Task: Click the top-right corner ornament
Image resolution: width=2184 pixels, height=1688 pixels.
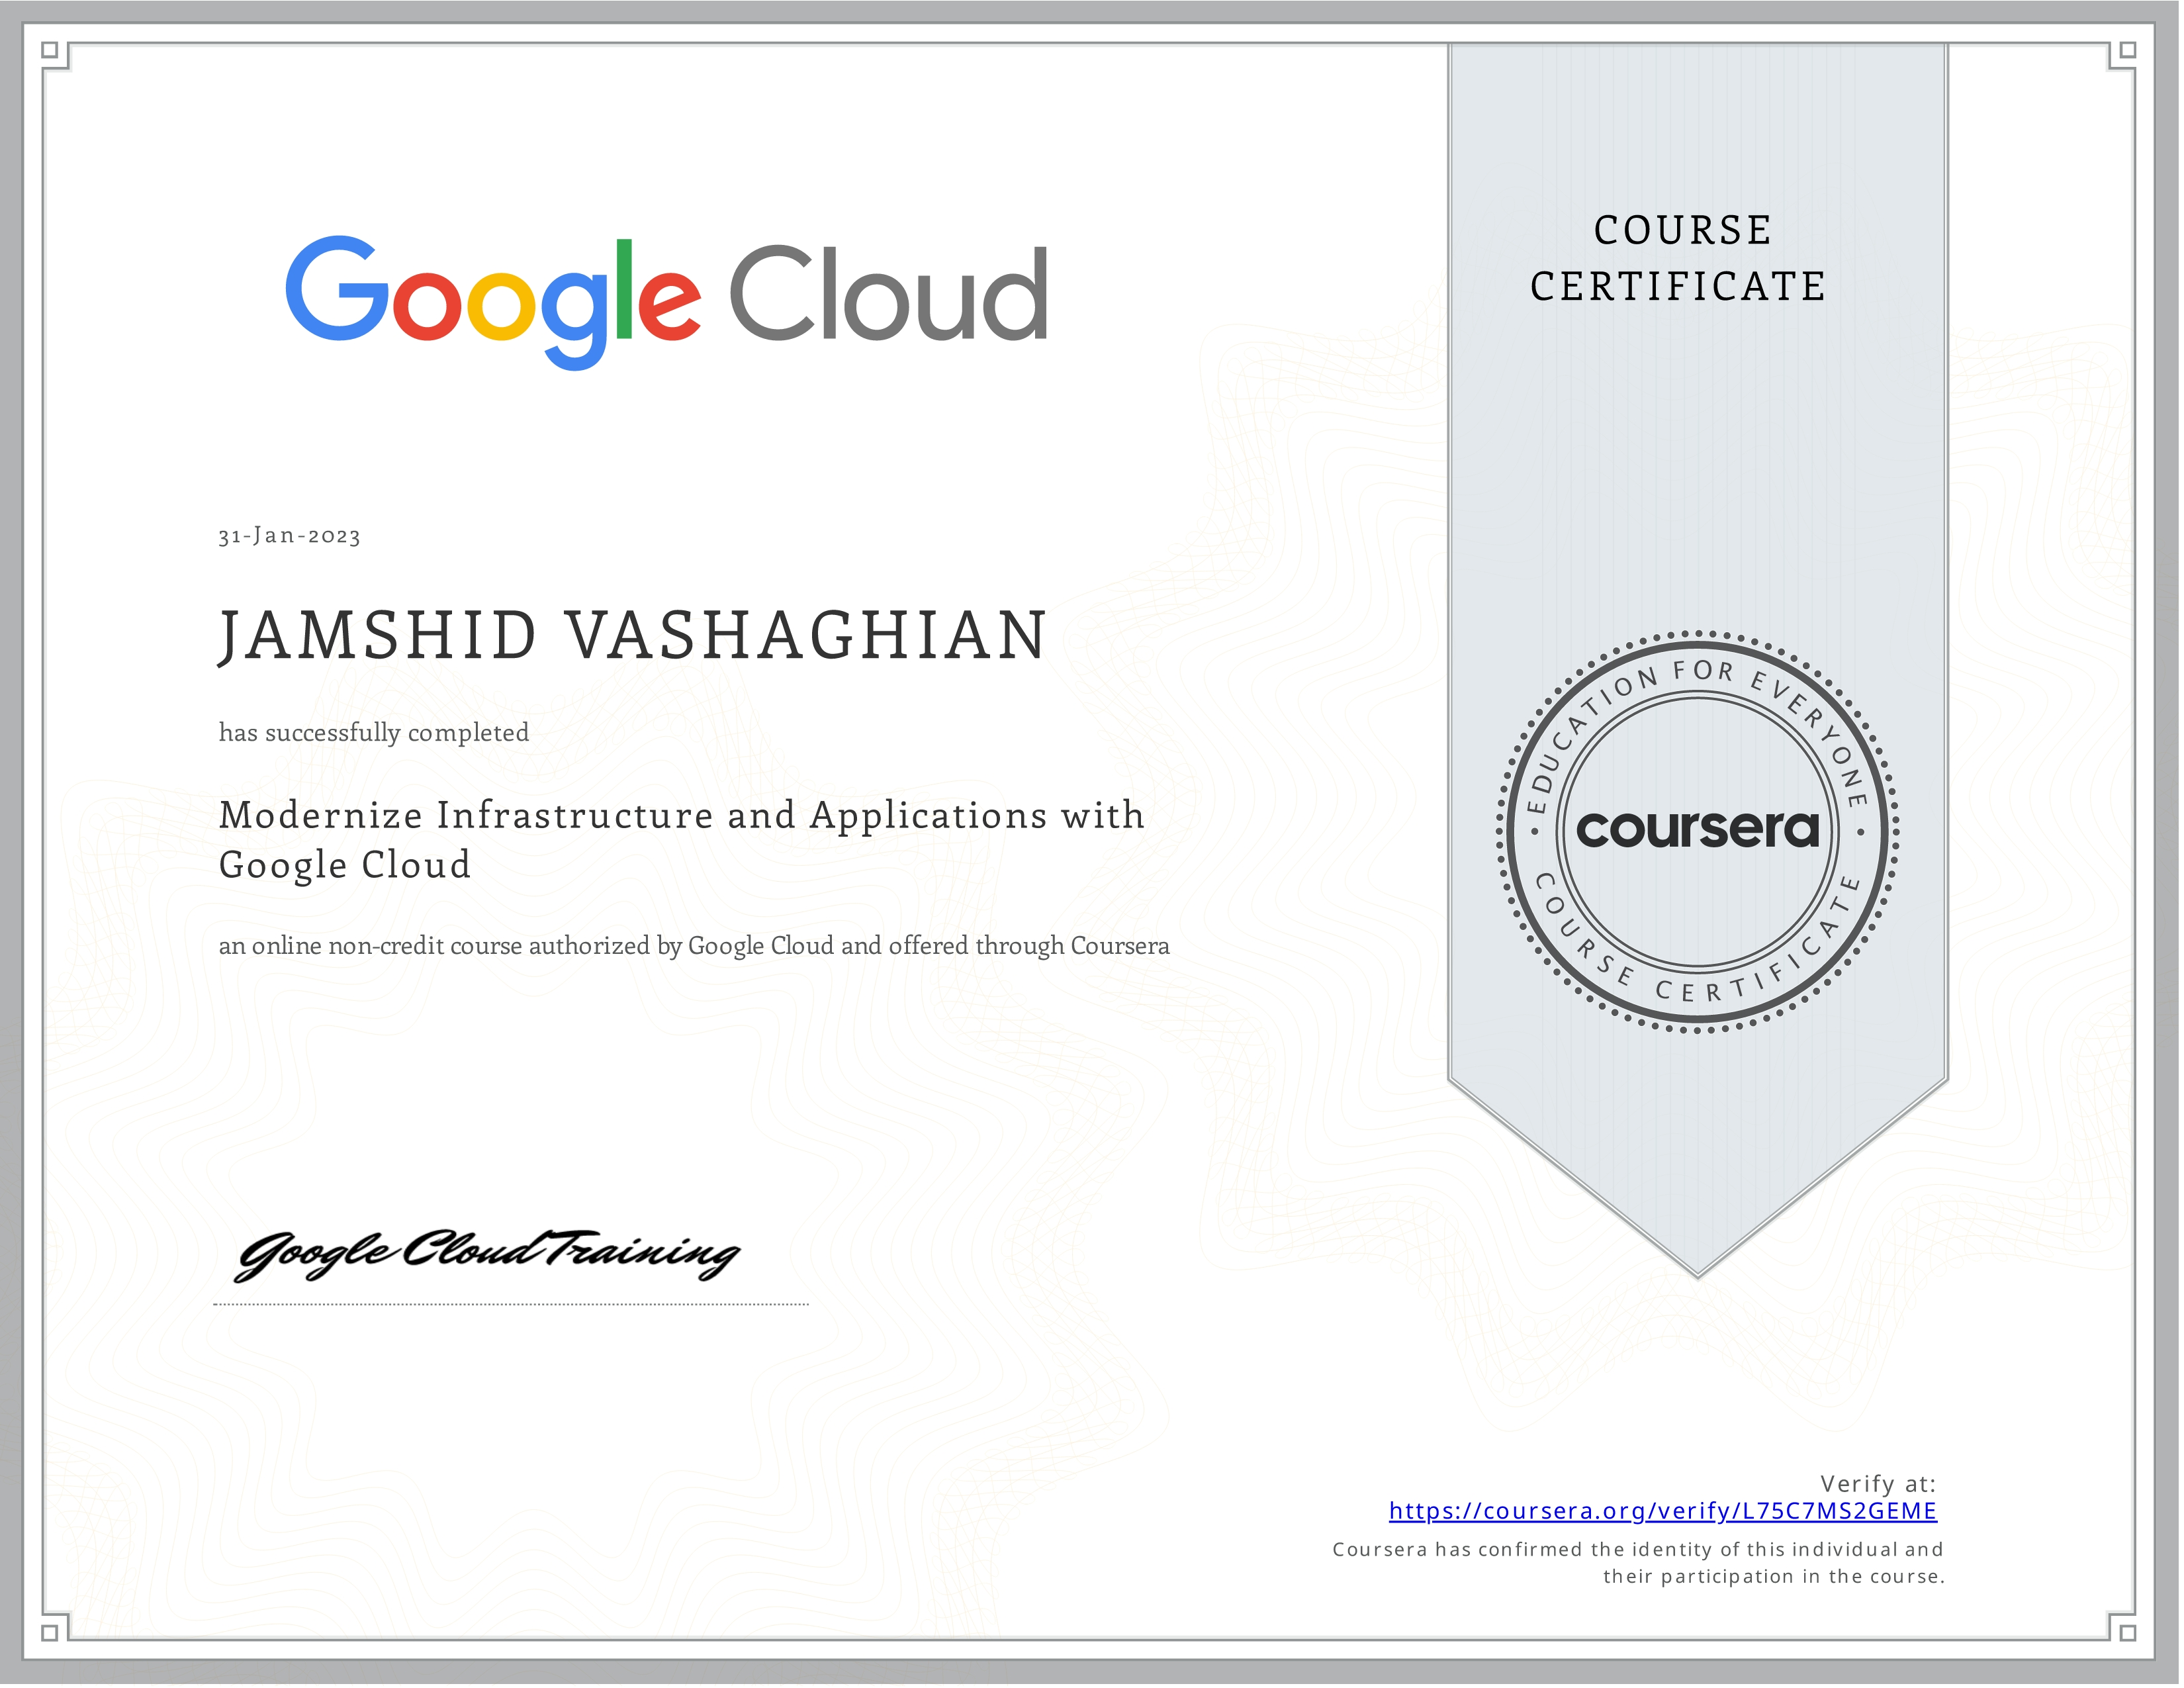Action: point(2127,50)
